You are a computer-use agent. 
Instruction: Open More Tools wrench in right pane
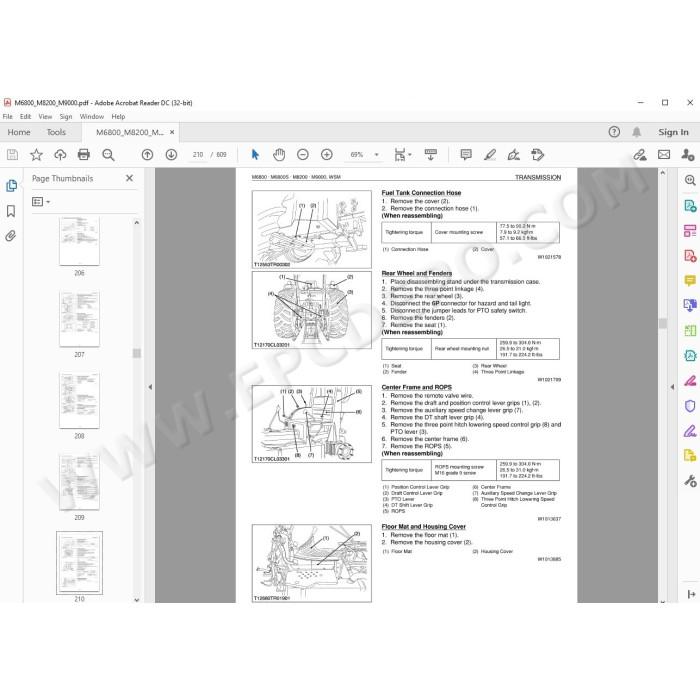click(x=690, y=481)
